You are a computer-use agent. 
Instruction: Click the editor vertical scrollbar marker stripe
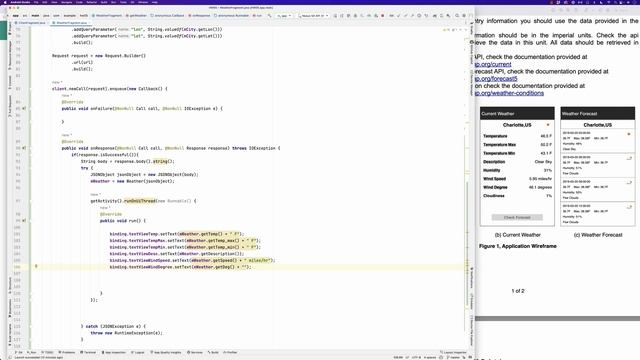467,188
